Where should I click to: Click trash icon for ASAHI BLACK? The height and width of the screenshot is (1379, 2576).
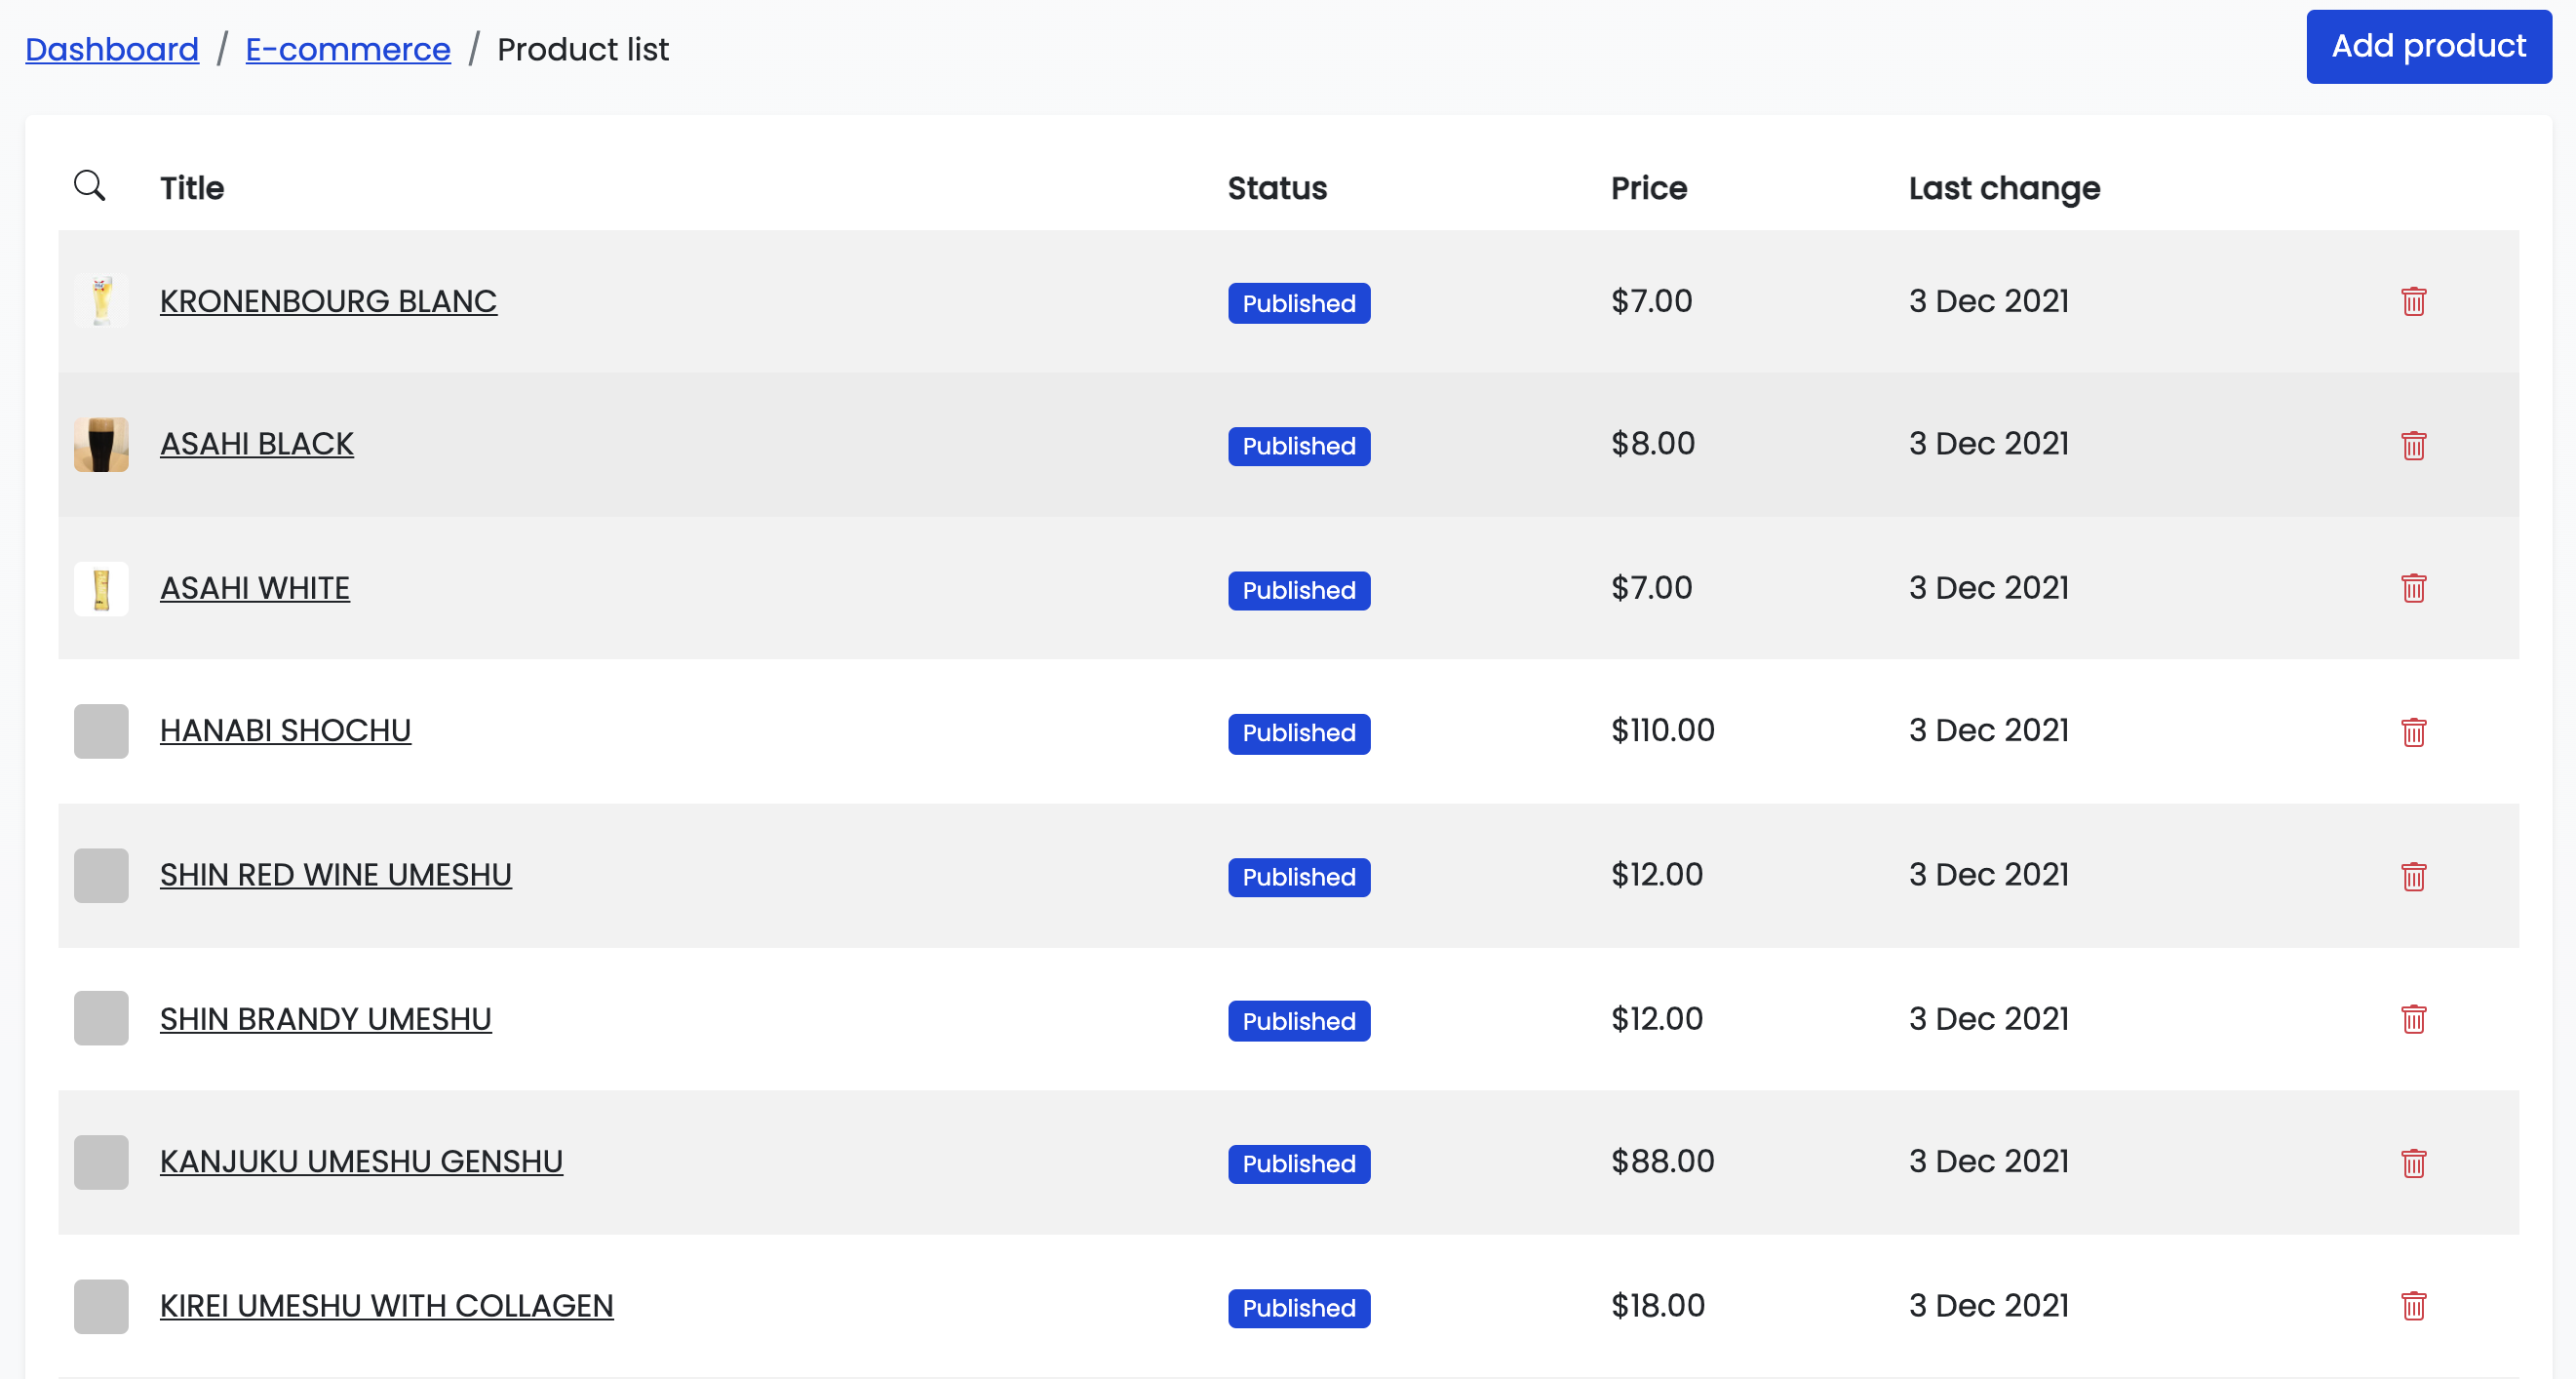click(2413, 445)
